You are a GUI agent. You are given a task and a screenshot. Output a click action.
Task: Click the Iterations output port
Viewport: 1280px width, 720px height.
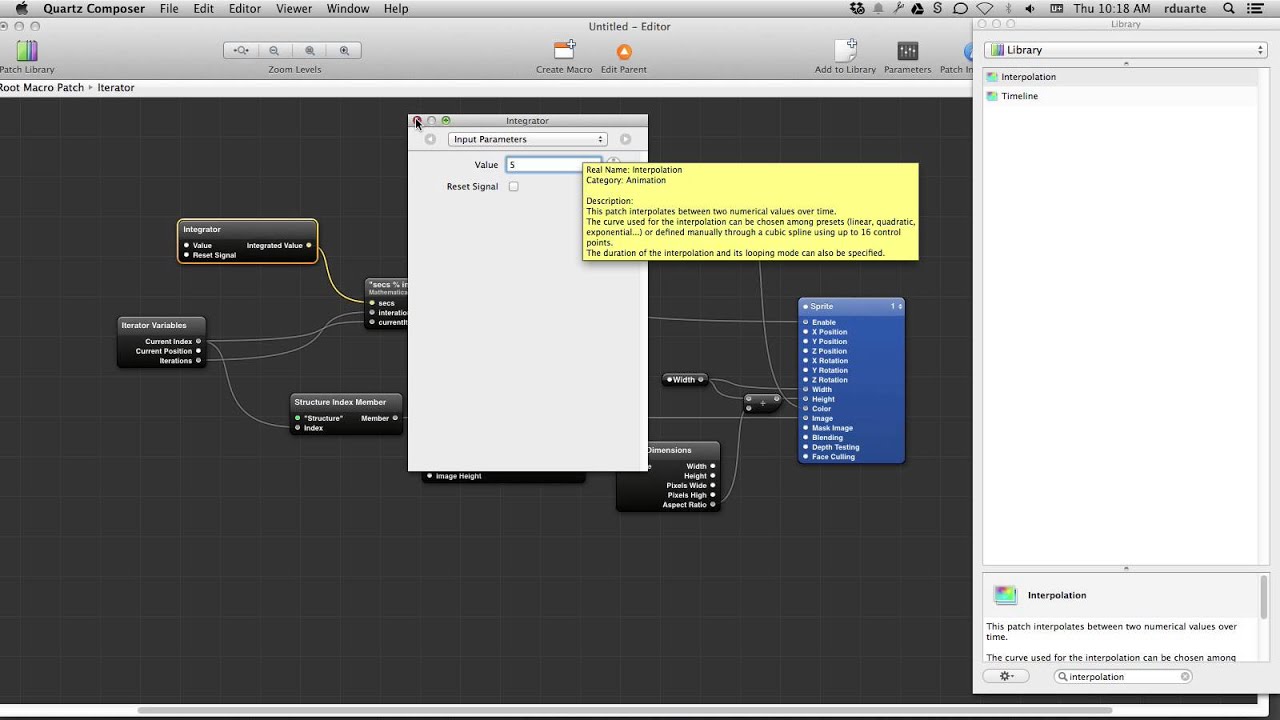pos(198,361)
